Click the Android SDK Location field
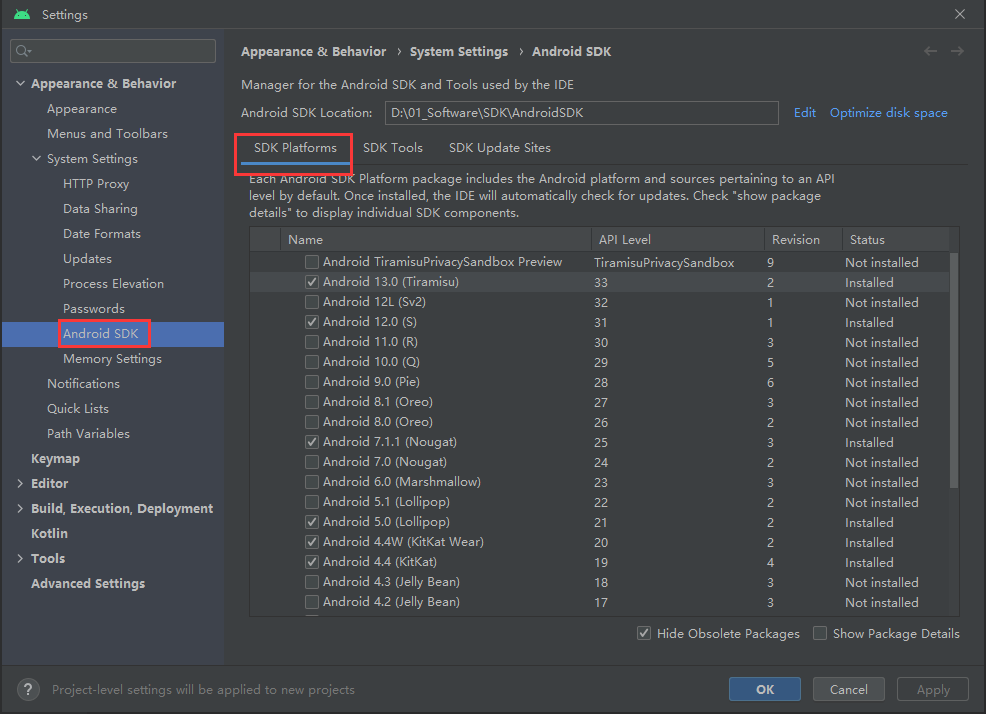Screen dimensions: 986x714 point(581,113)
